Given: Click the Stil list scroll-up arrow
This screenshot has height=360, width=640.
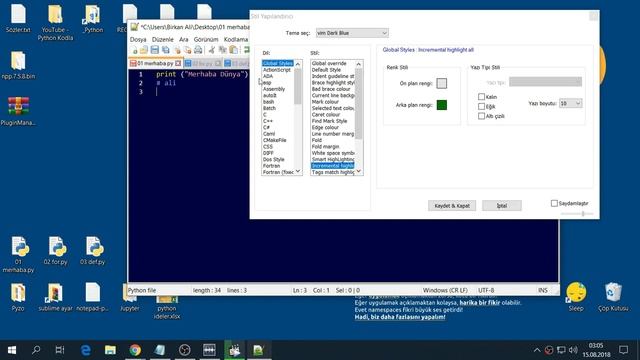Looking at the screenshot, I should point(358,64).
